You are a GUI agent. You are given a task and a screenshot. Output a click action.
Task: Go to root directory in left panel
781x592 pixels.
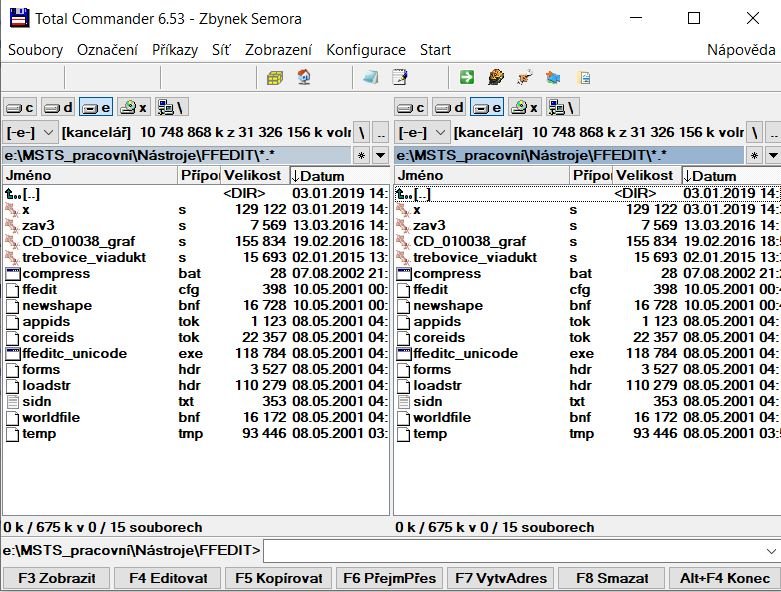pos(364,132)
